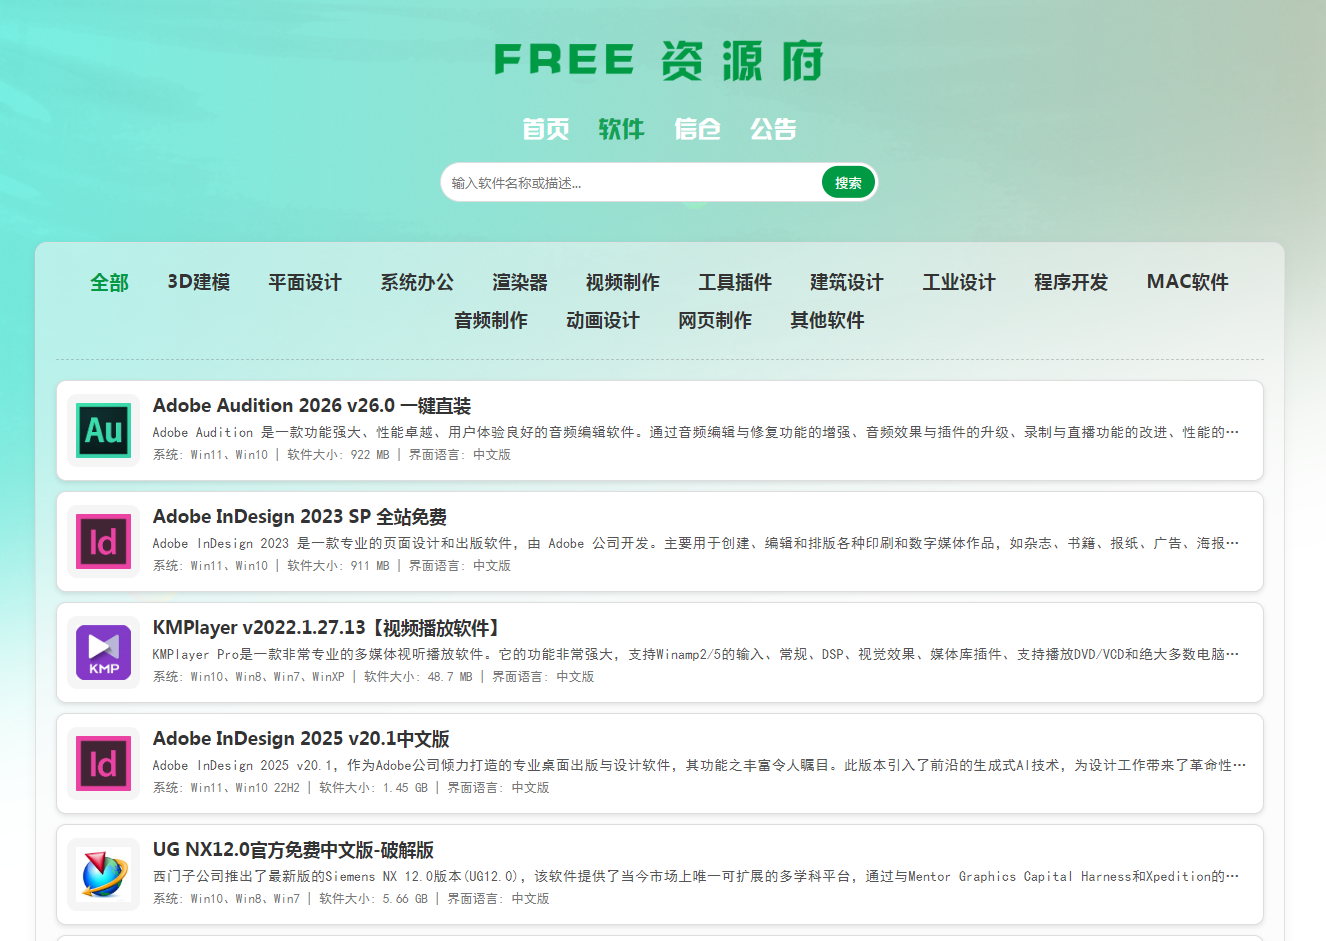Screen dimensions: 1326x941
Task: Select the 工具插件 category tab
Action: 735,282
